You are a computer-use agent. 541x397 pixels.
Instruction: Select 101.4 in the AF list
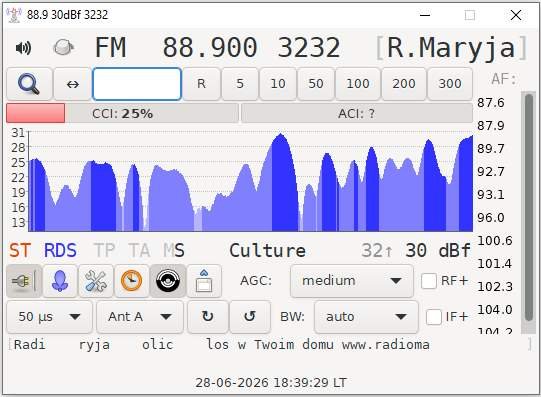tap(494, 264)
